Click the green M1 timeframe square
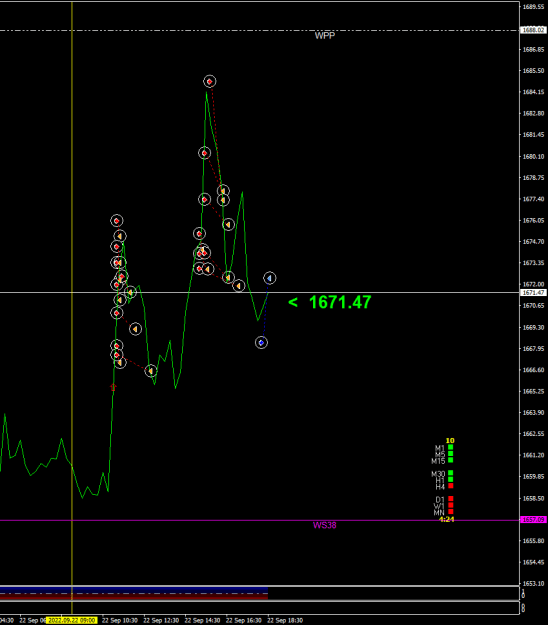 [451, 447]
